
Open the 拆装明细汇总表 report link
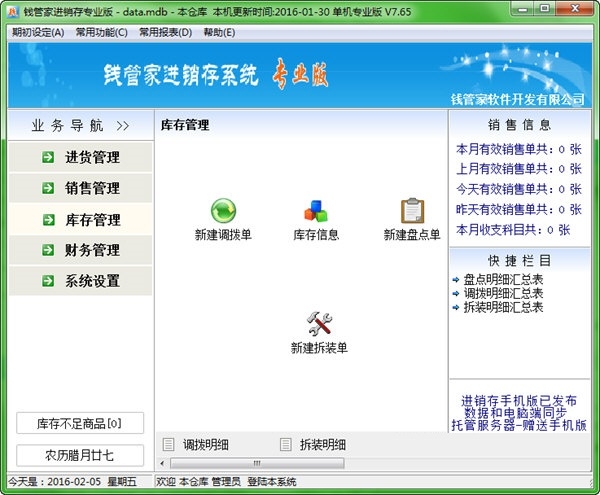point(503,307)
